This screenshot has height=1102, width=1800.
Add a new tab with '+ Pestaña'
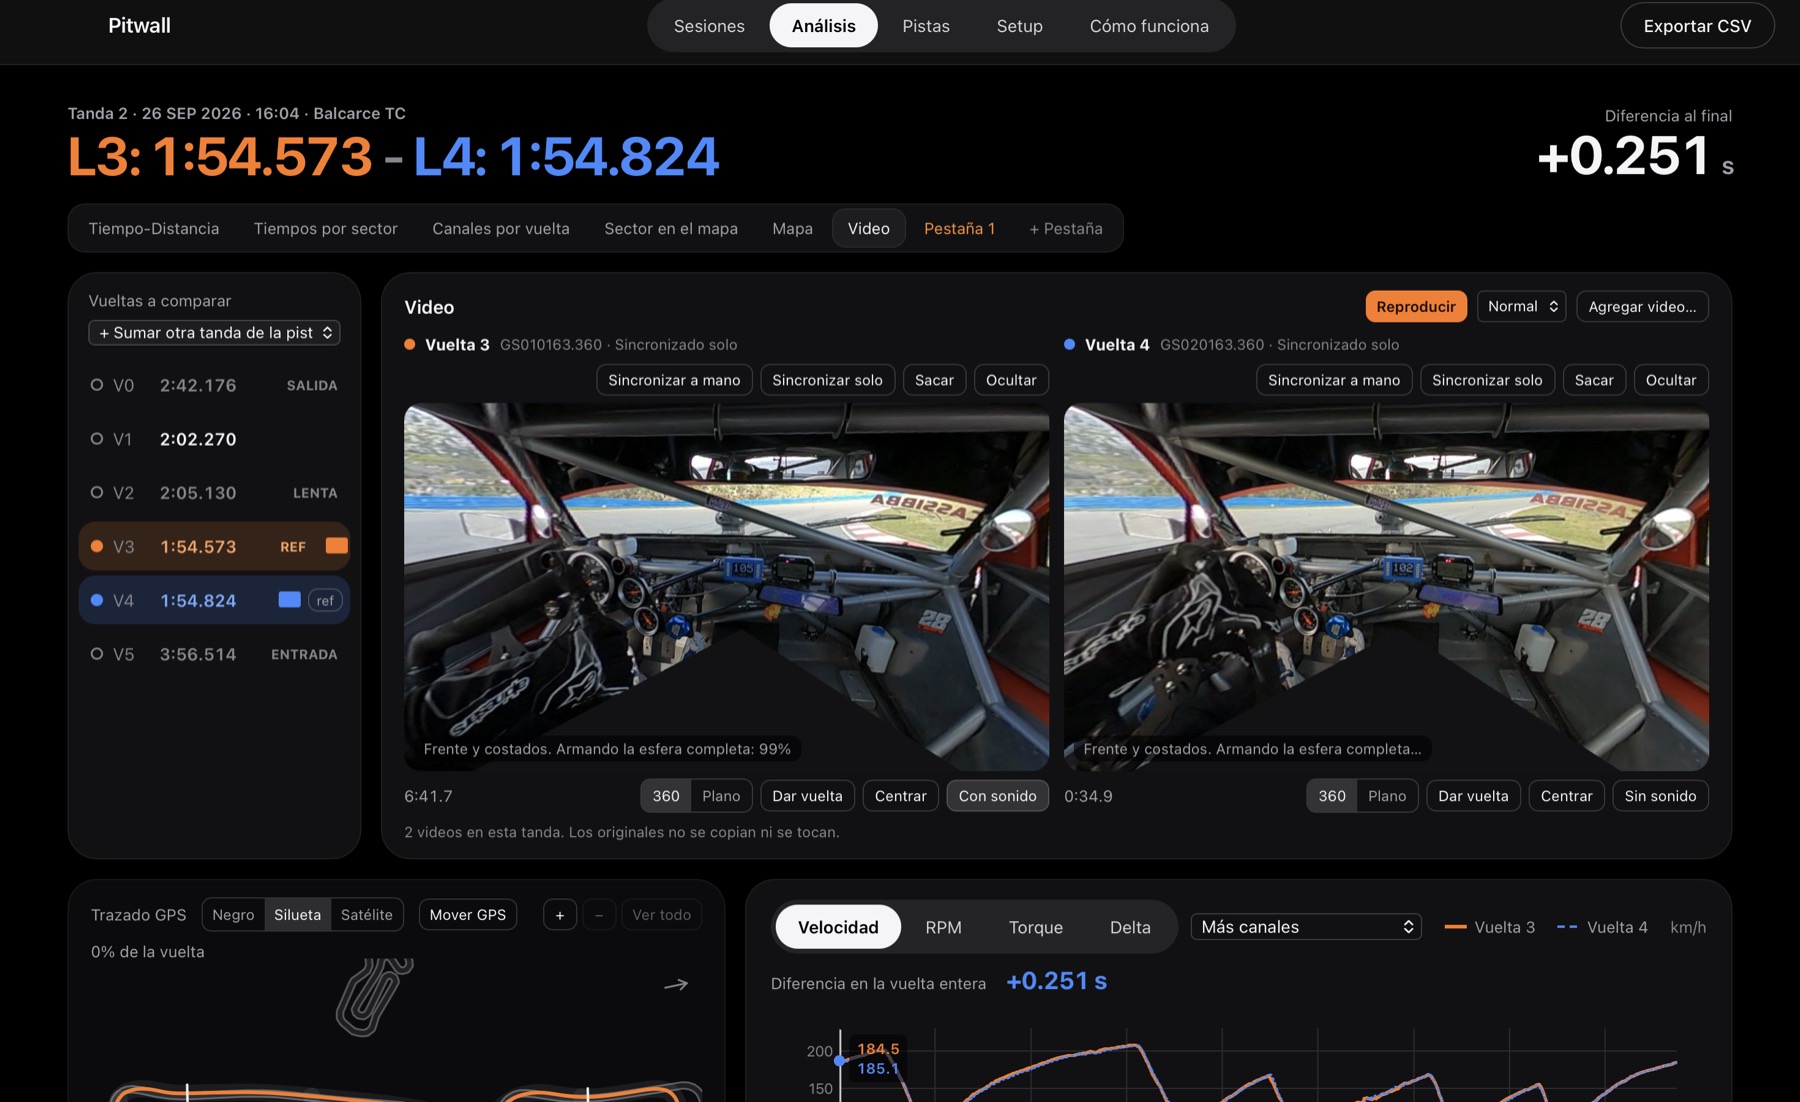[1066, 229]
